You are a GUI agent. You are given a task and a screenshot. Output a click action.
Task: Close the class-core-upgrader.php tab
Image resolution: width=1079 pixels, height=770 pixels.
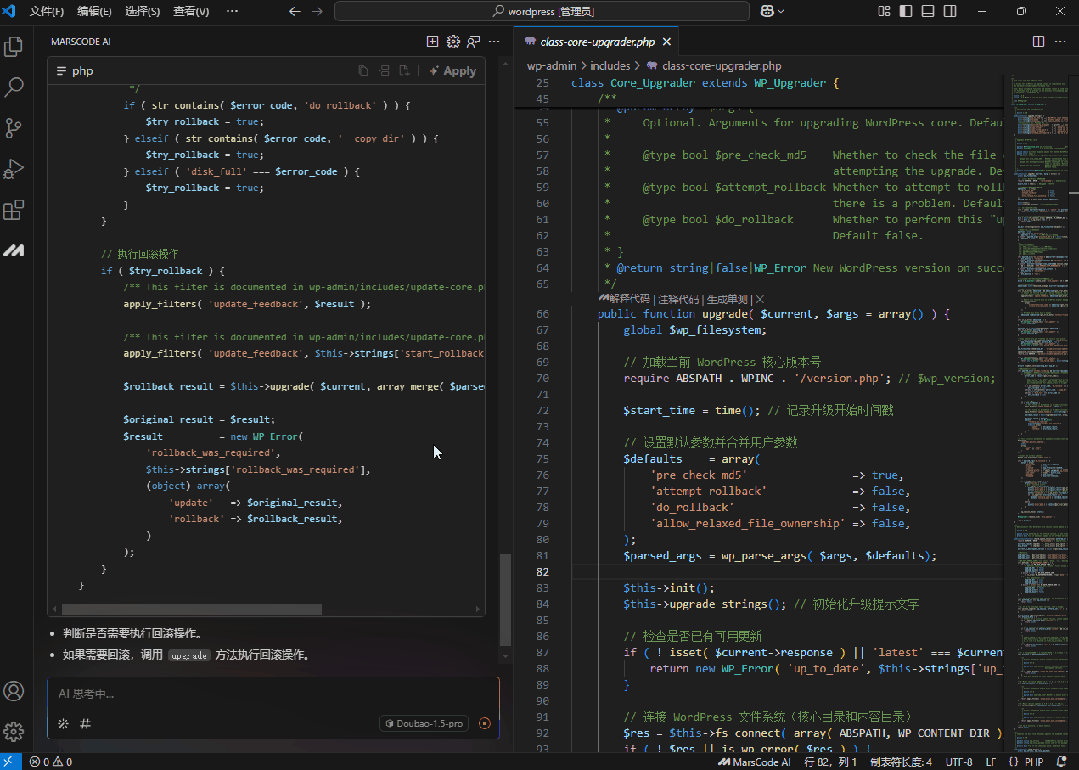(x=667, y=42)
